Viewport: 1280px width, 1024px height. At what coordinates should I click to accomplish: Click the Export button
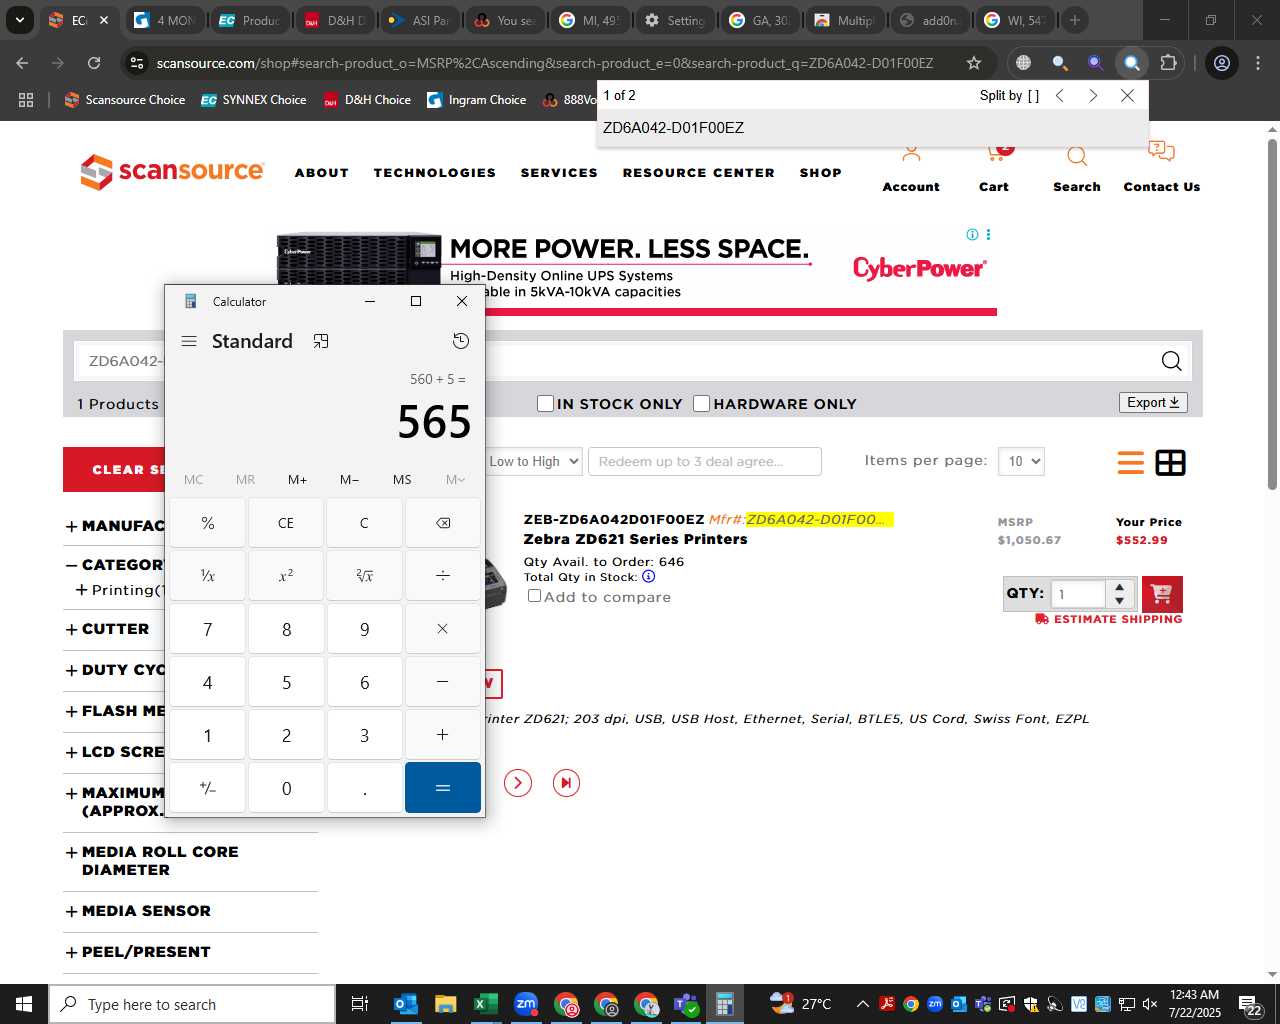pos(1153,402)
